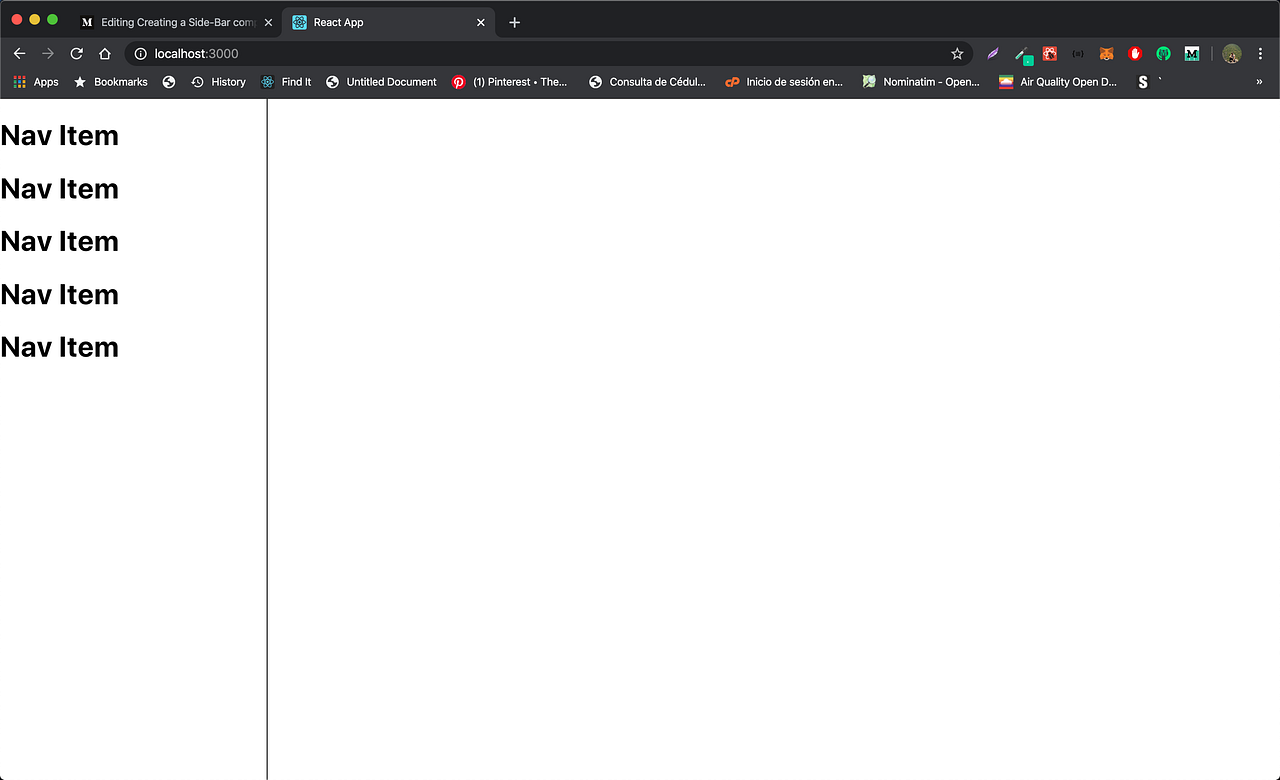Open the MetaMask fox extension
Image resolution: width=1280 pixels, height=780 pixels.
click(x=1106, y=53)
